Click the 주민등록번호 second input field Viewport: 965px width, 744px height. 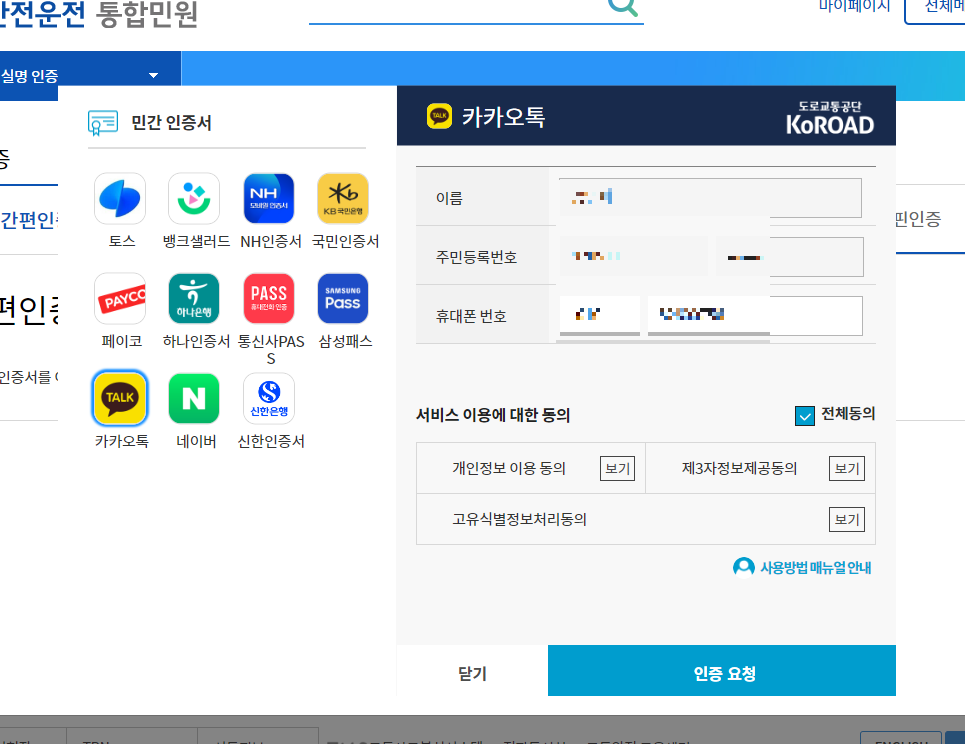pos(790,257)
